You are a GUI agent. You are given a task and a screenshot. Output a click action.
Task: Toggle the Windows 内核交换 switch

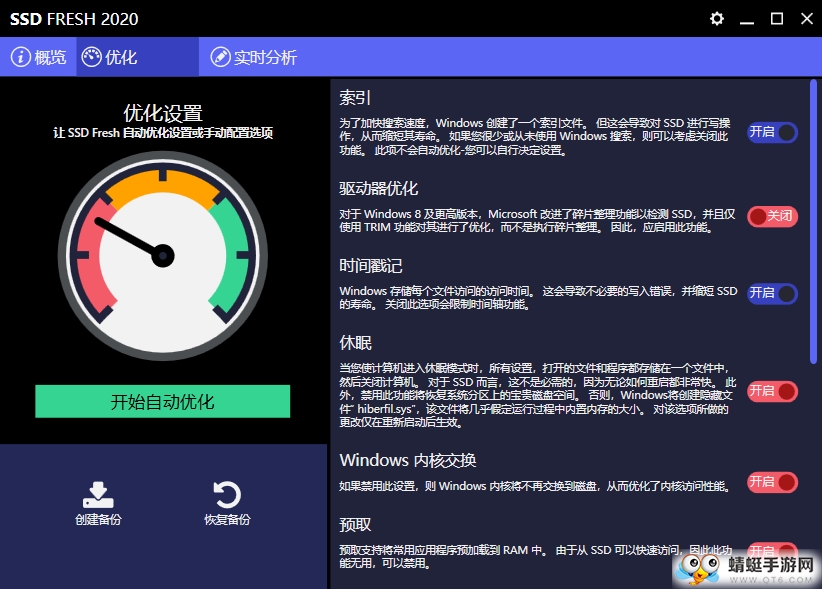point(772,482)
